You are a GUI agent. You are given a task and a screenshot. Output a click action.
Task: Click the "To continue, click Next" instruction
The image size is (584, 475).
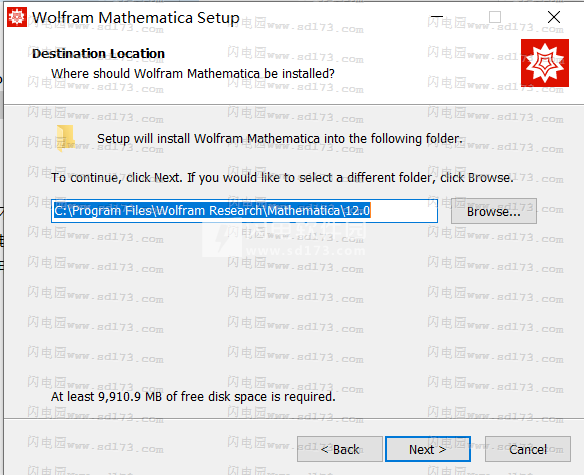[x=282, y=178]
